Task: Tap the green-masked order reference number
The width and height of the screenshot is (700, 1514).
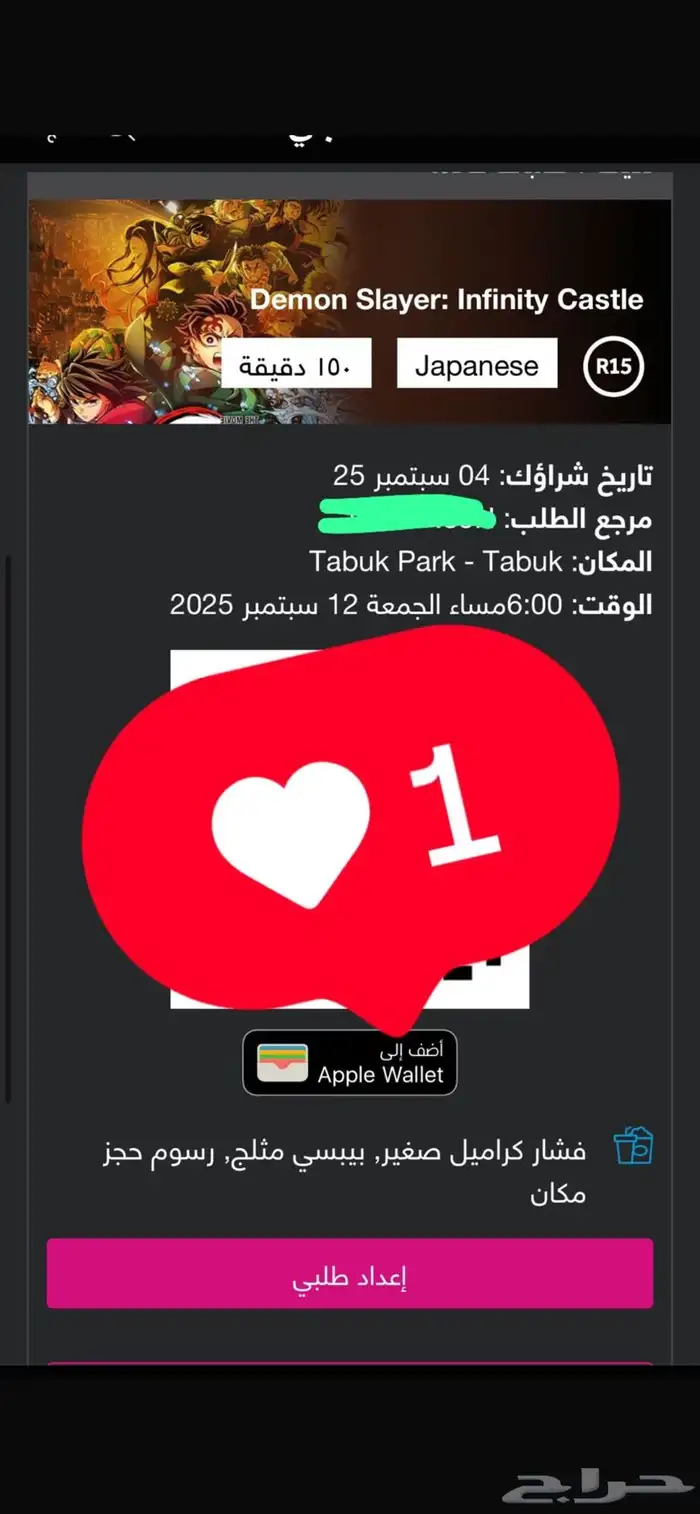Action: tap(407, 518)
